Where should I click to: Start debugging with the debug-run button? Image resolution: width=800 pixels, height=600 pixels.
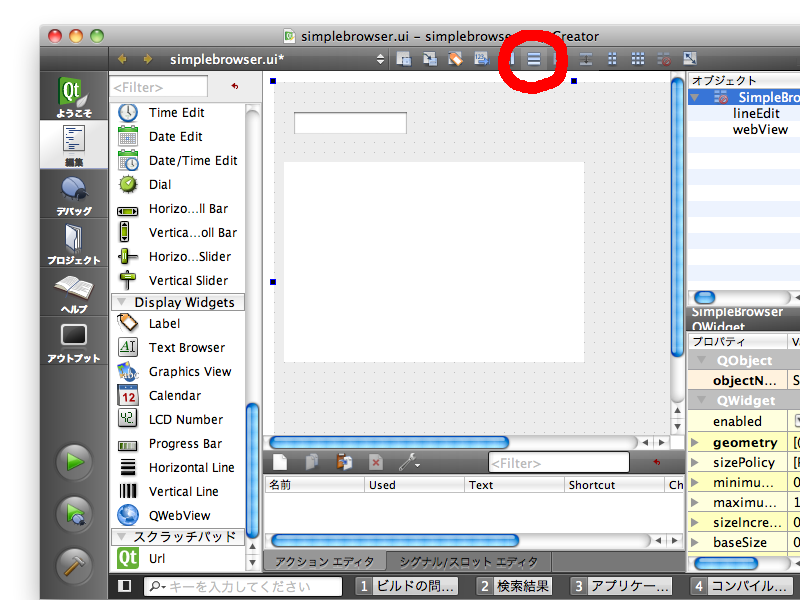pyautogui.click(x=74, y=512)
